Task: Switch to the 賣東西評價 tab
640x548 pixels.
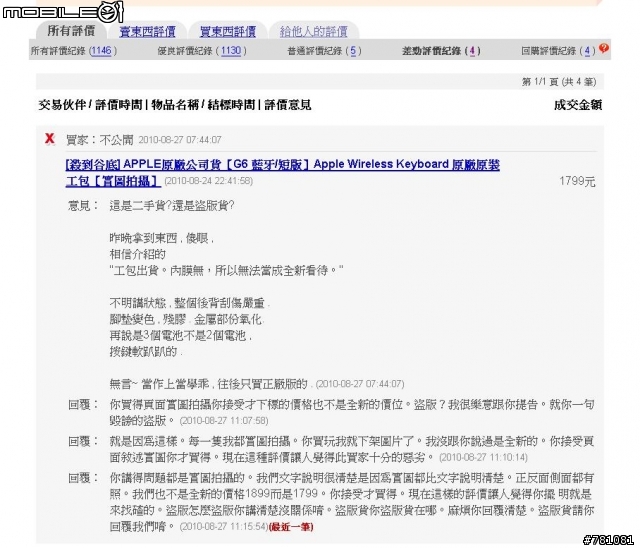Action: pos(147,31)
